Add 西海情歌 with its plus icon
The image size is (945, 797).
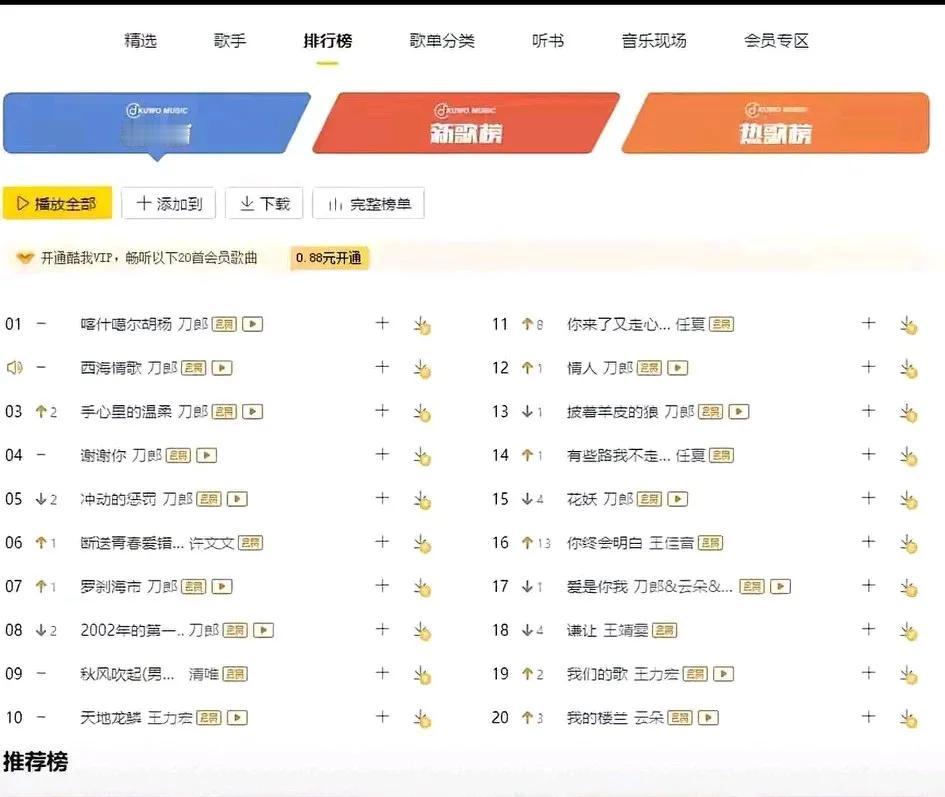tap(382, 367)
